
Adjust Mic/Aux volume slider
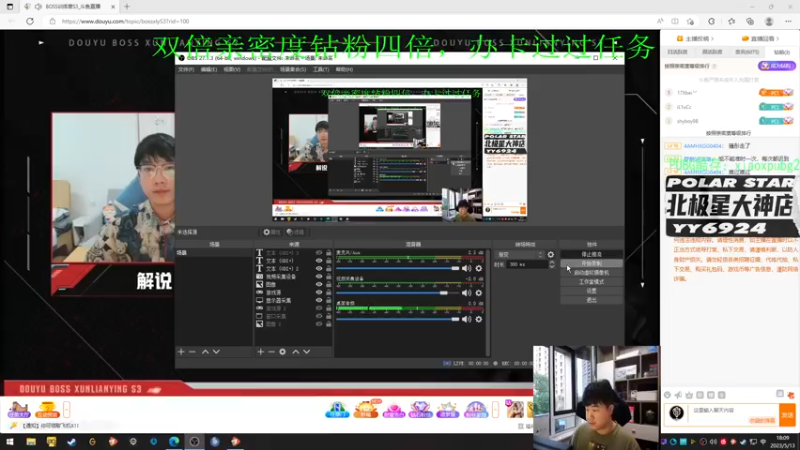397,268
